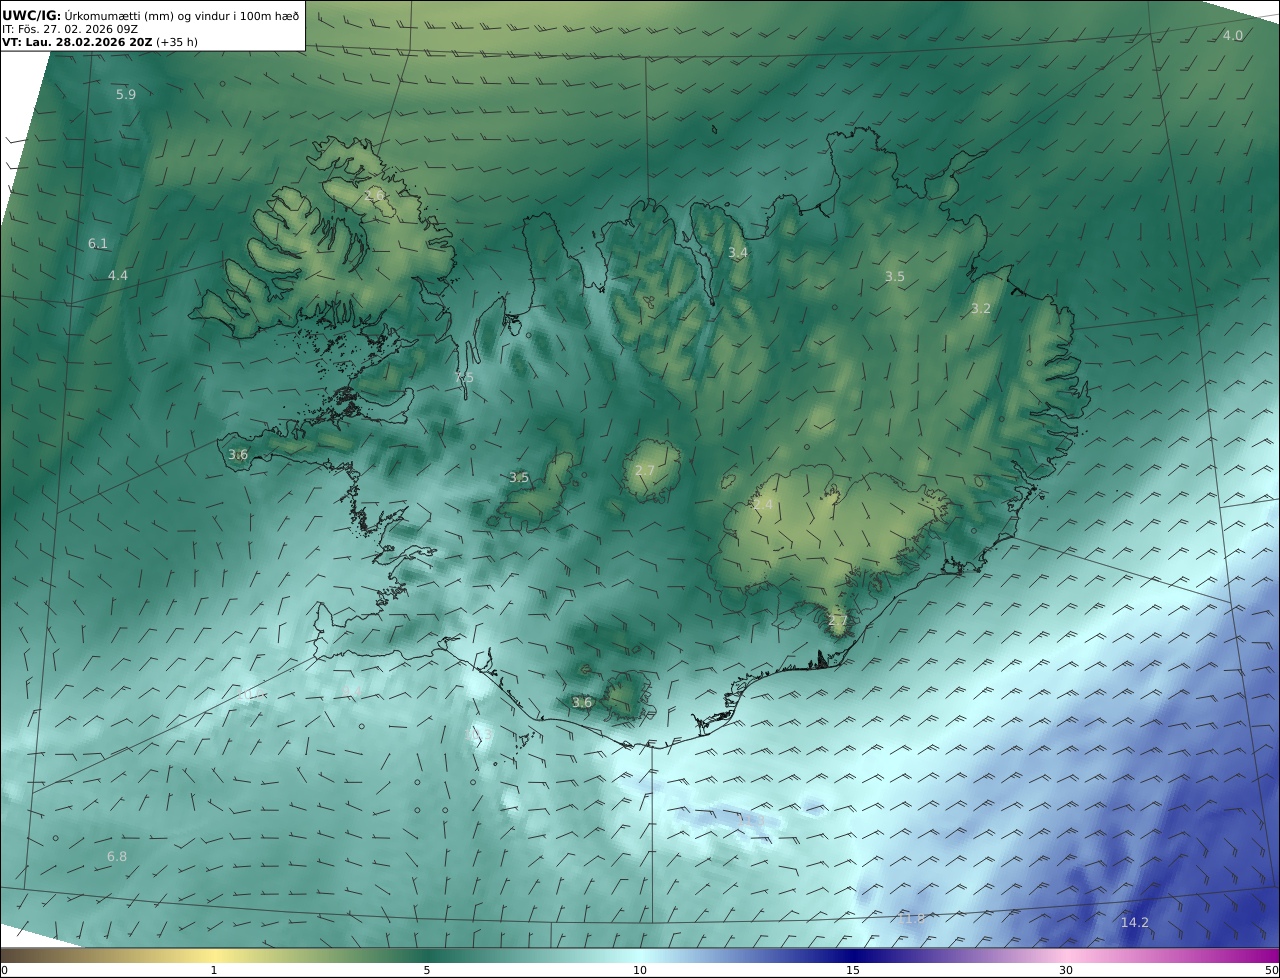Image resolution: width=1280 pixels, height=978 pixels.
Task: Click the colorbar tick label "15"
Action: click(x=853, y=970)
